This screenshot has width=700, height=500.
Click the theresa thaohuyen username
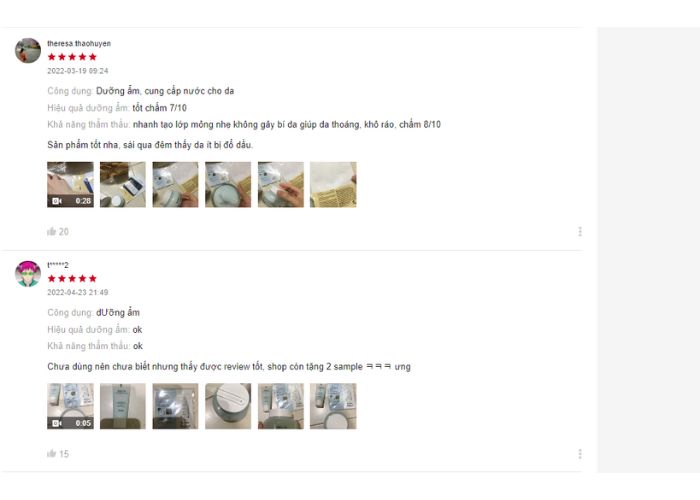[79, 43]
